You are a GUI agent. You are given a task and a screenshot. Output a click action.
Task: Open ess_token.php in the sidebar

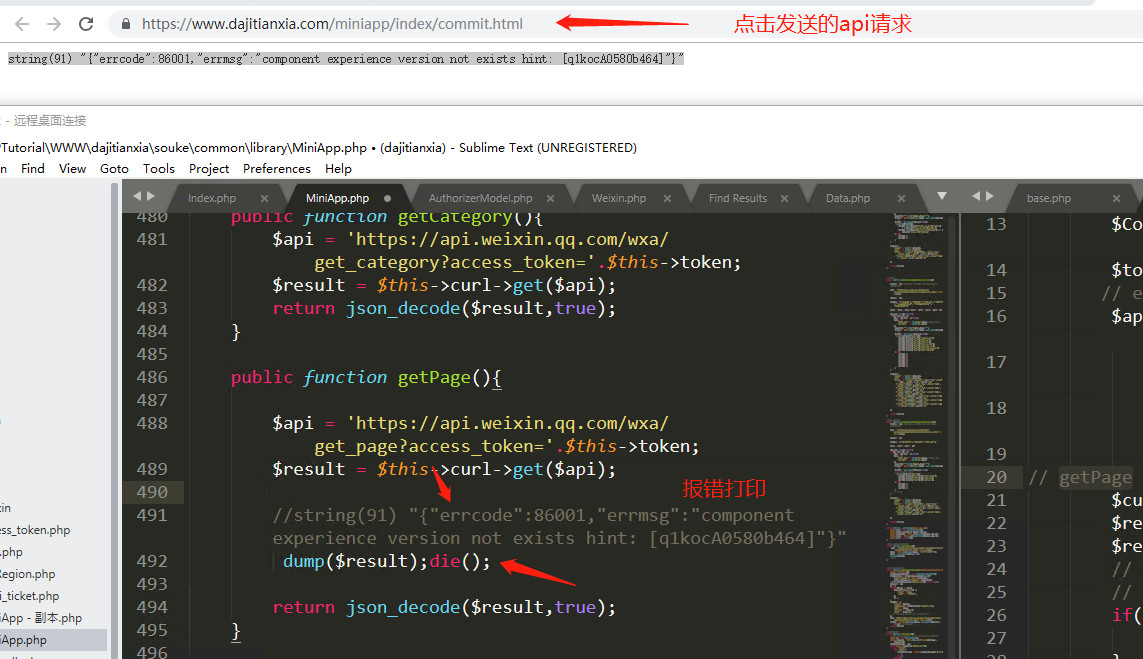pos(35,530)
